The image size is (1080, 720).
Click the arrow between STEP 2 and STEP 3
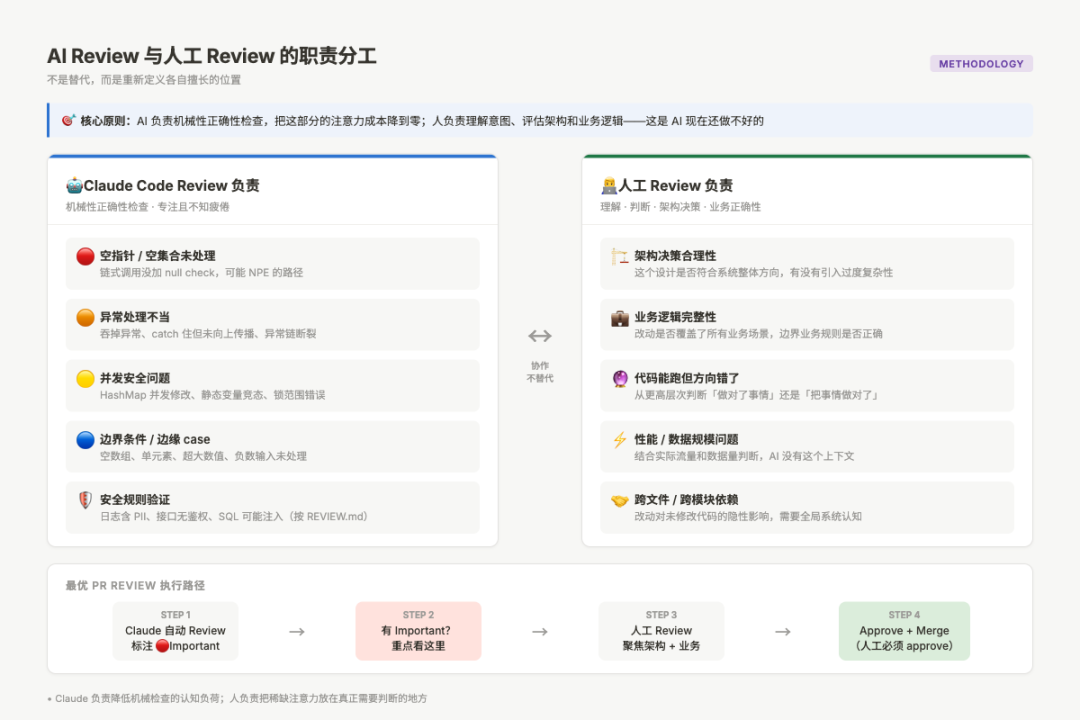540,632
